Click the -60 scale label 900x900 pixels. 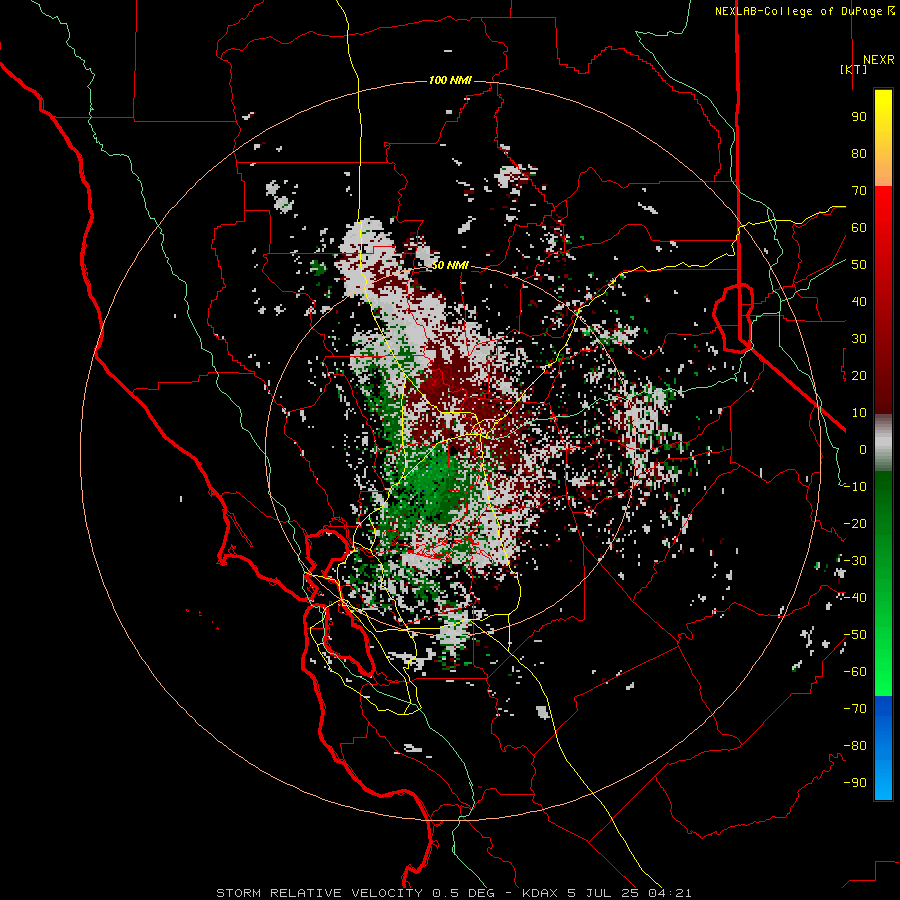click(855, 672)
